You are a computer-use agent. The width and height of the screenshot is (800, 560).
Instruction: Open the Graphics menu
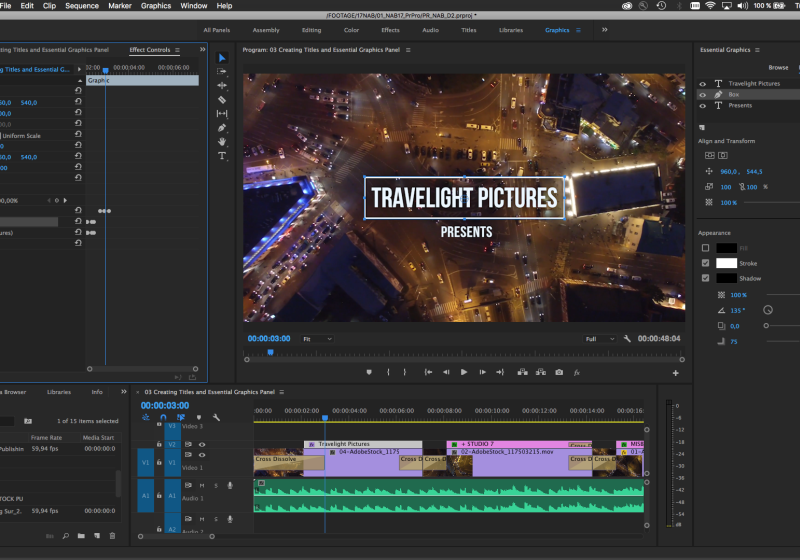(156, 6)
